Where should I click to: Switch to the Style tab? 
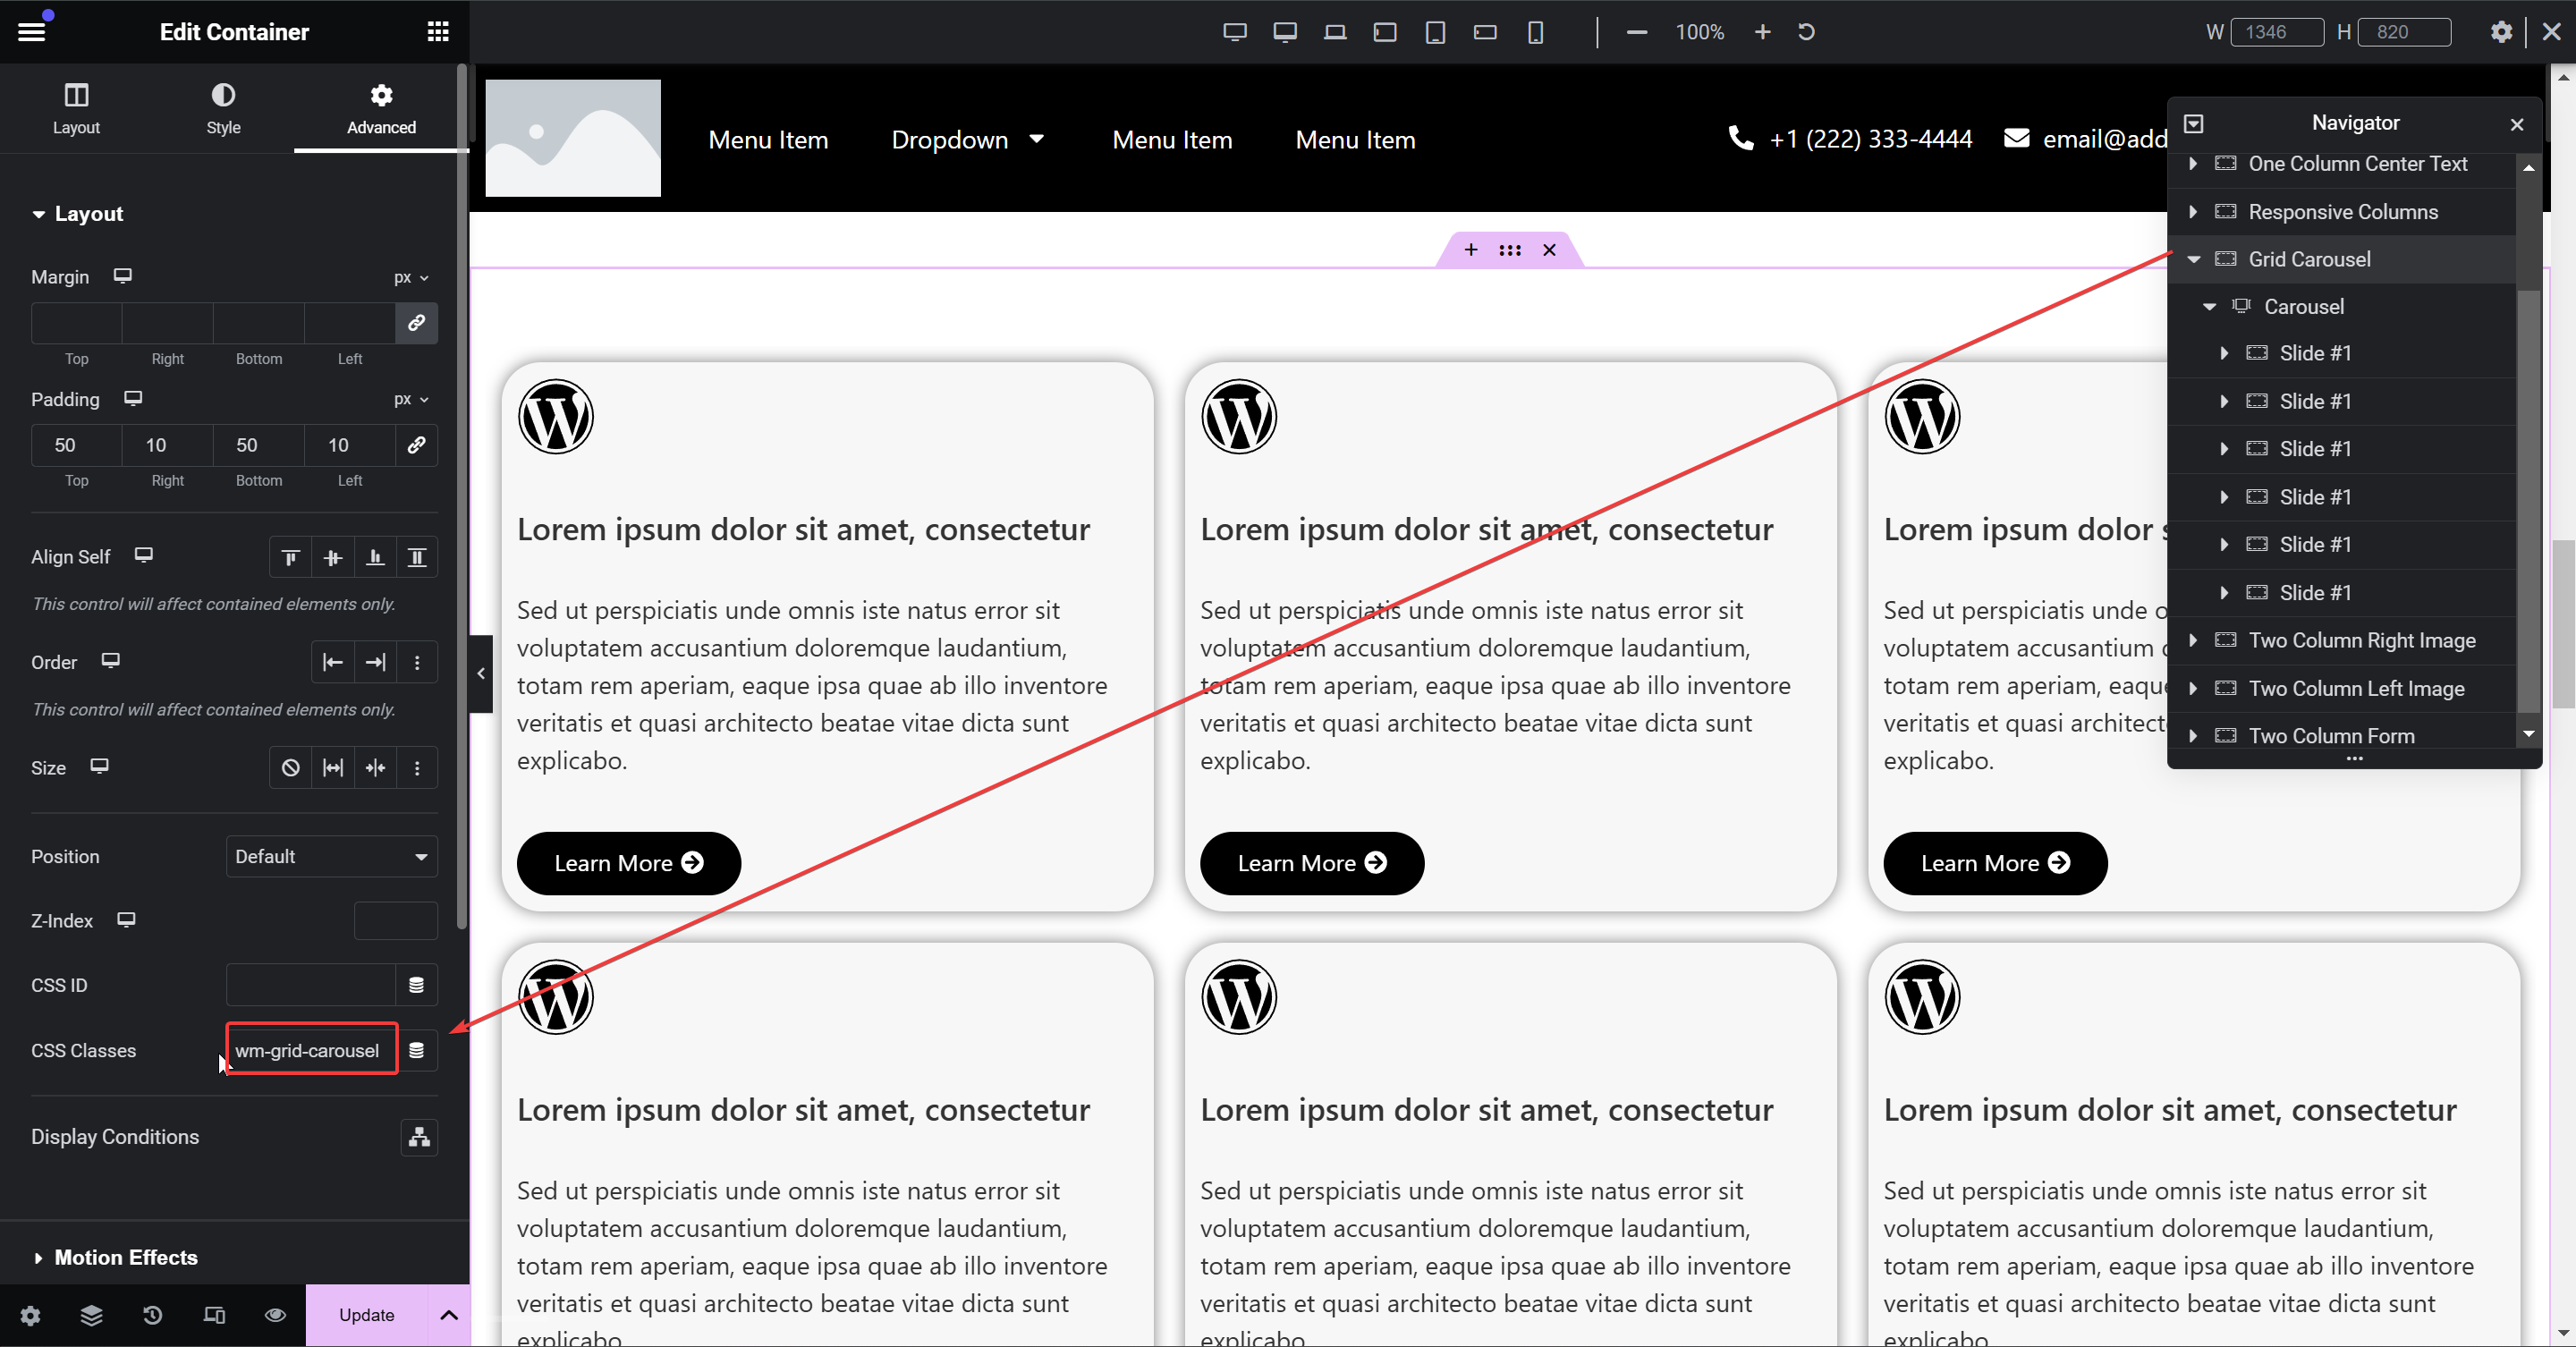[x=223, y=108]
